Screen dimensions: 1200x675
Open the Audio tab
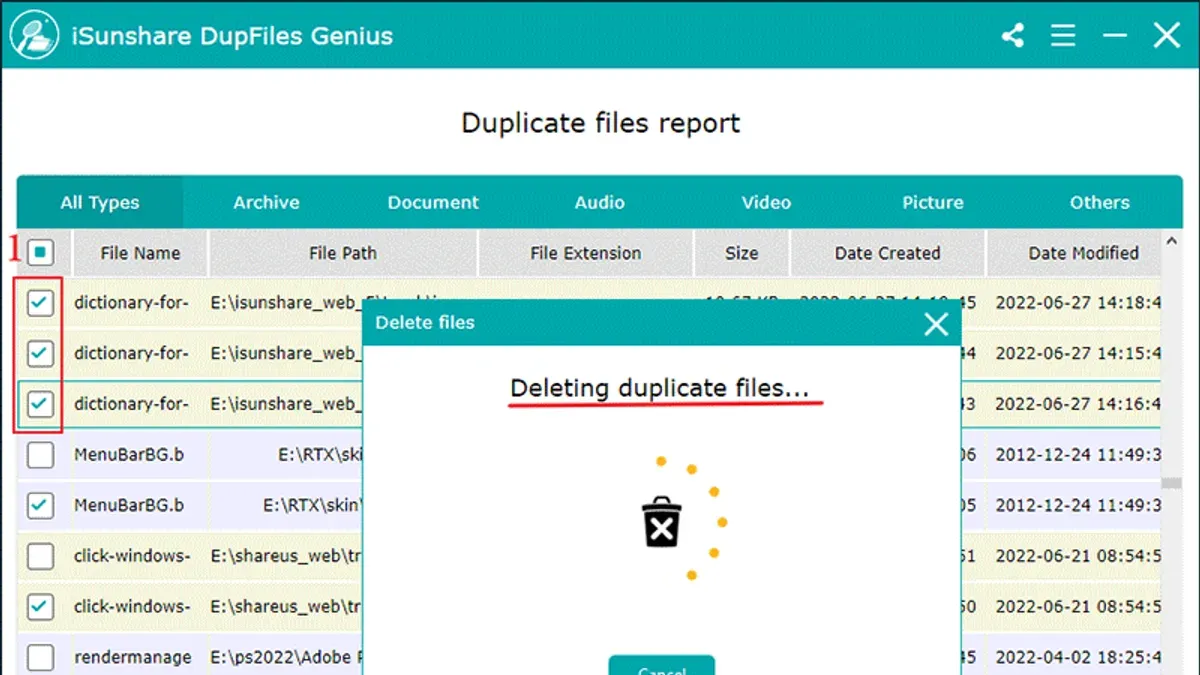[600, 202]
